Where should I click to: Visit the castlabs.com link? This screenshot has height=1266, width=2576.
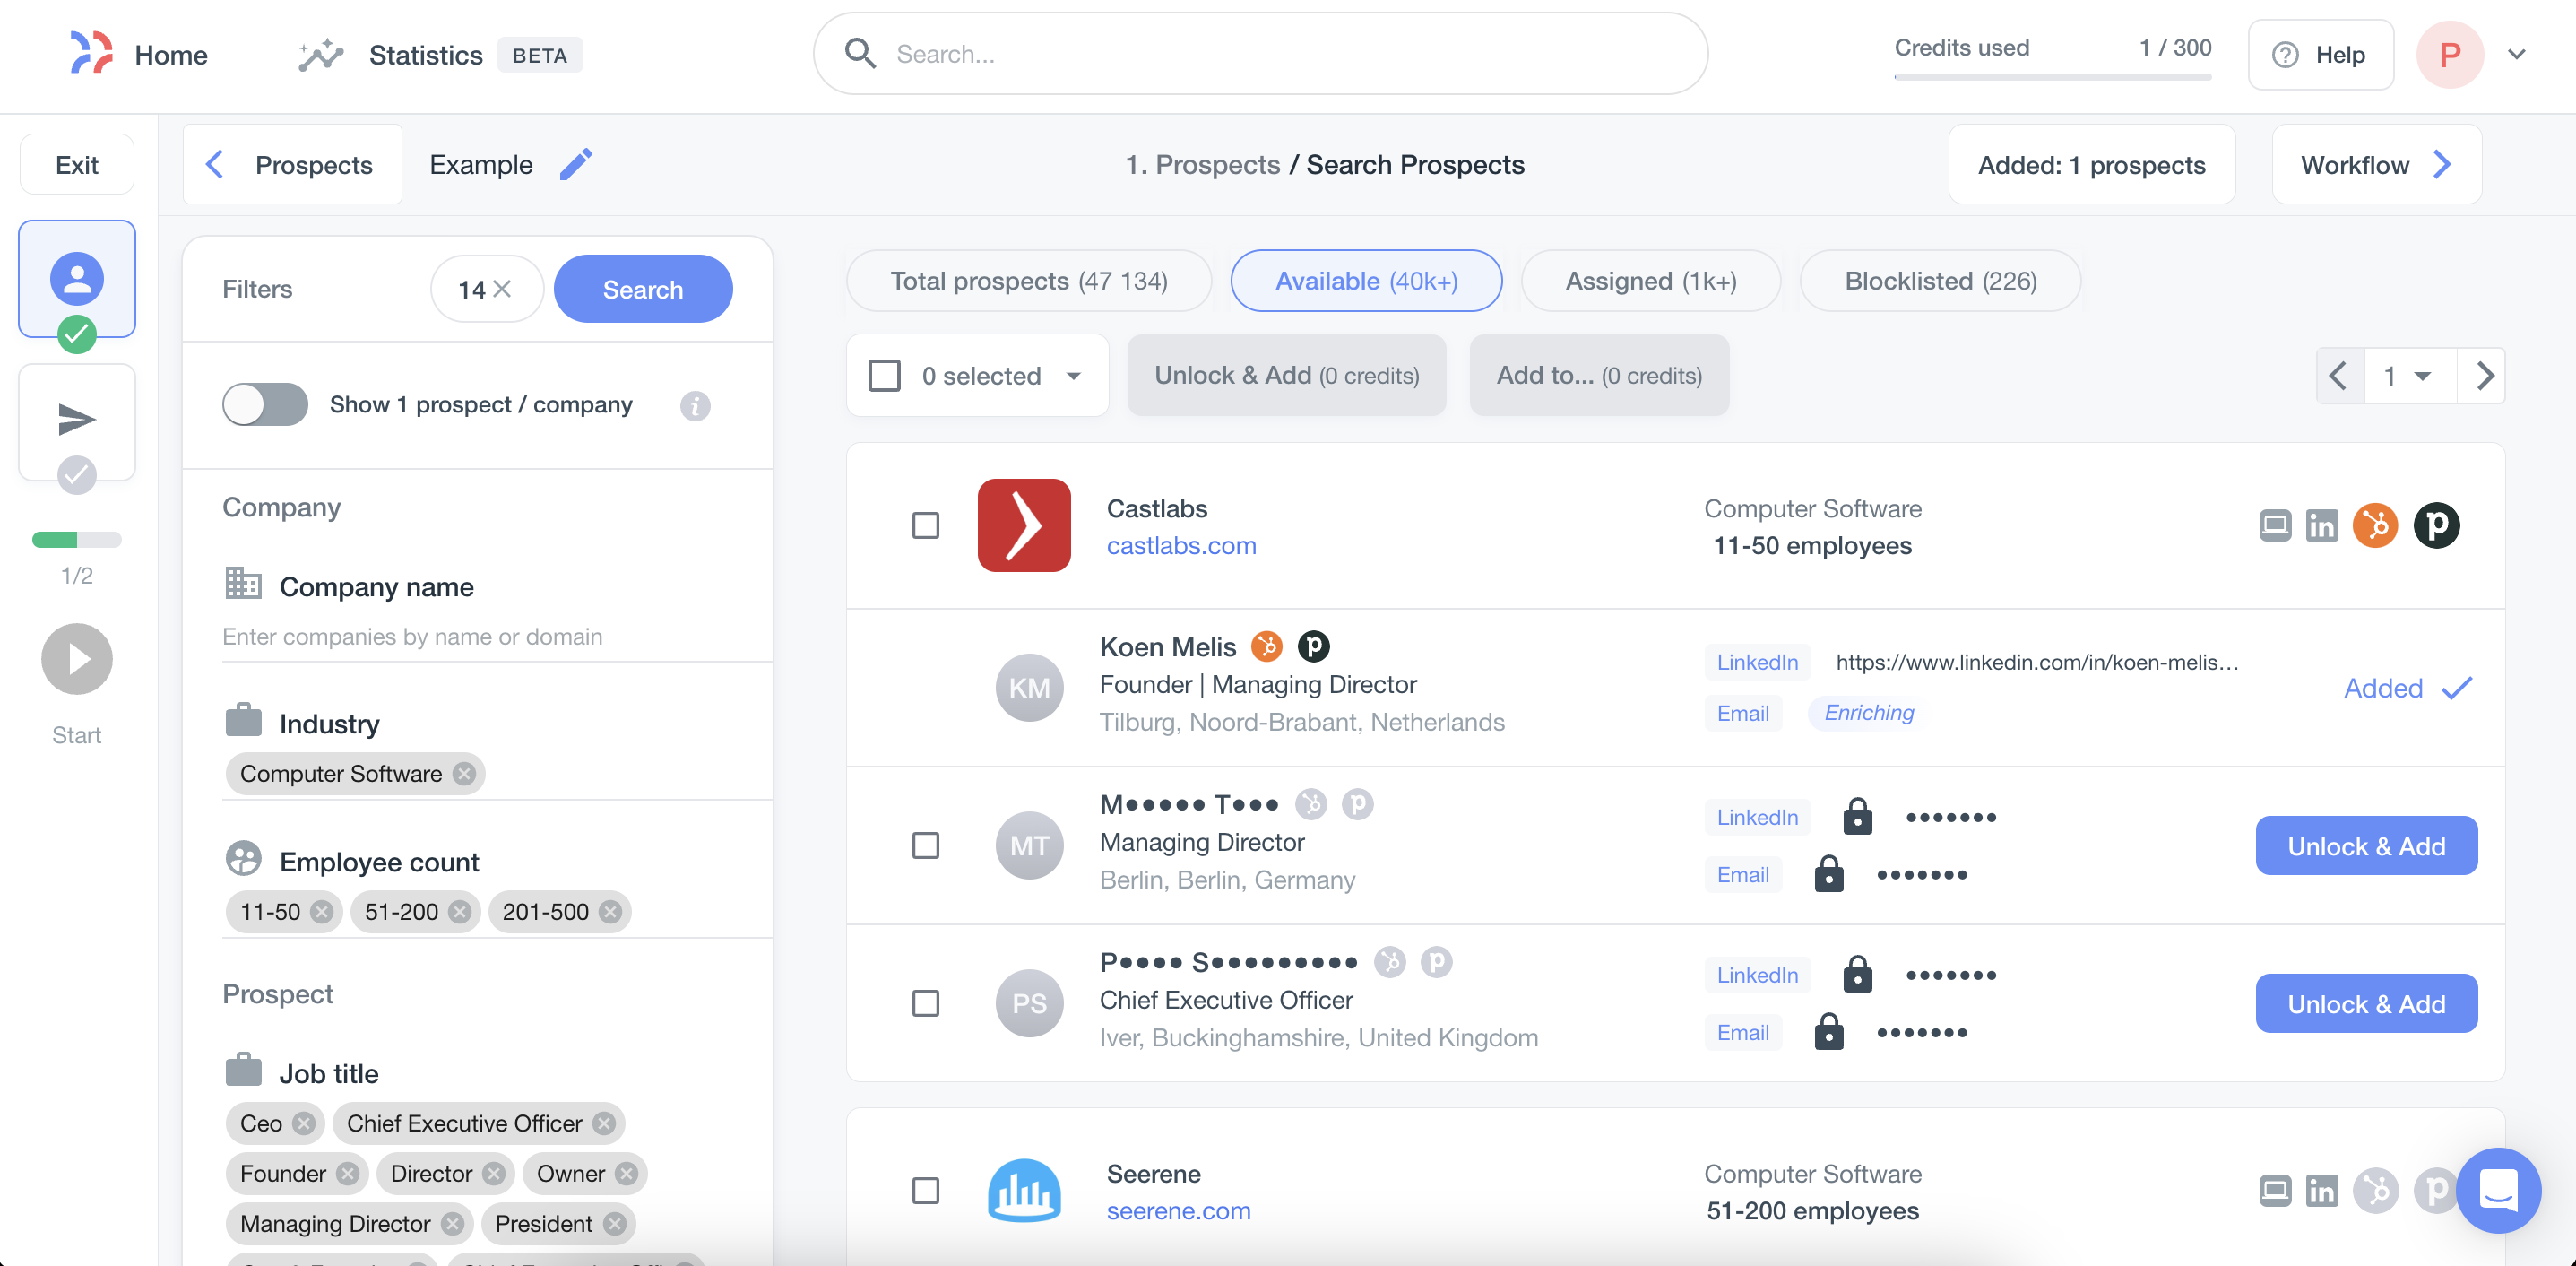(x=1181, y=545)
